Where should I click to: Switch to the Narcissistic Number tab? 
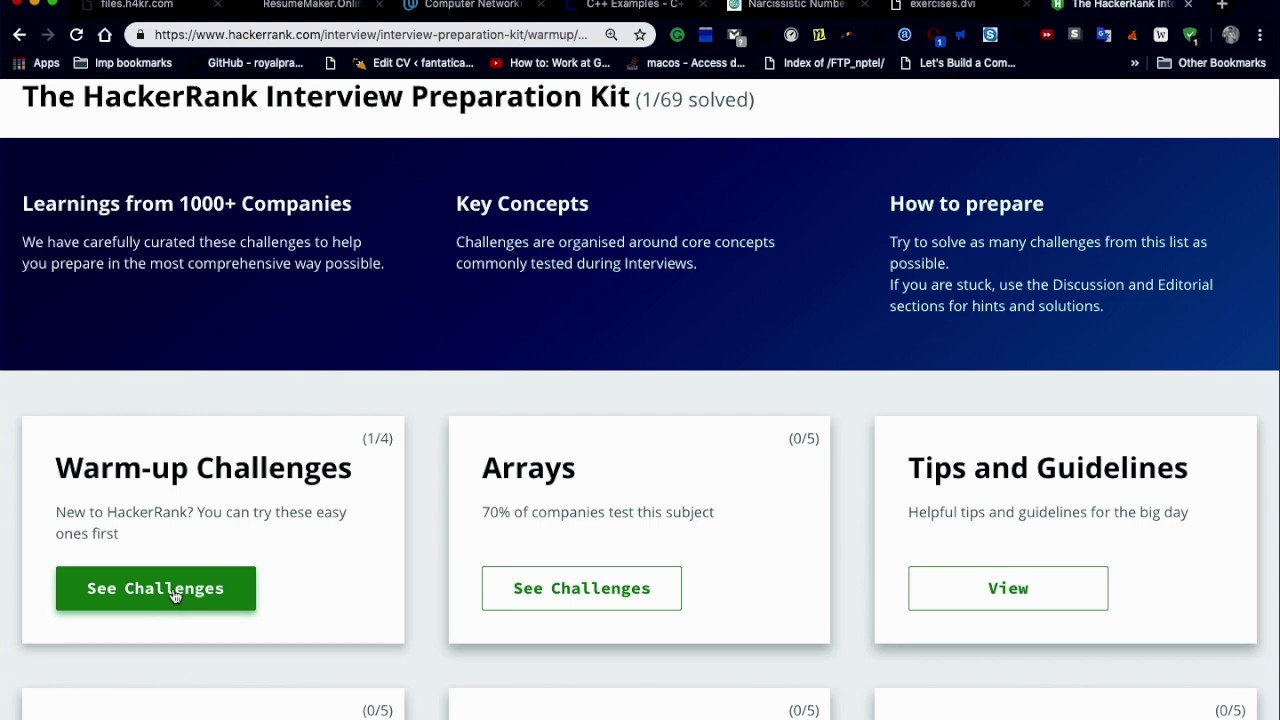click(797, 5)
